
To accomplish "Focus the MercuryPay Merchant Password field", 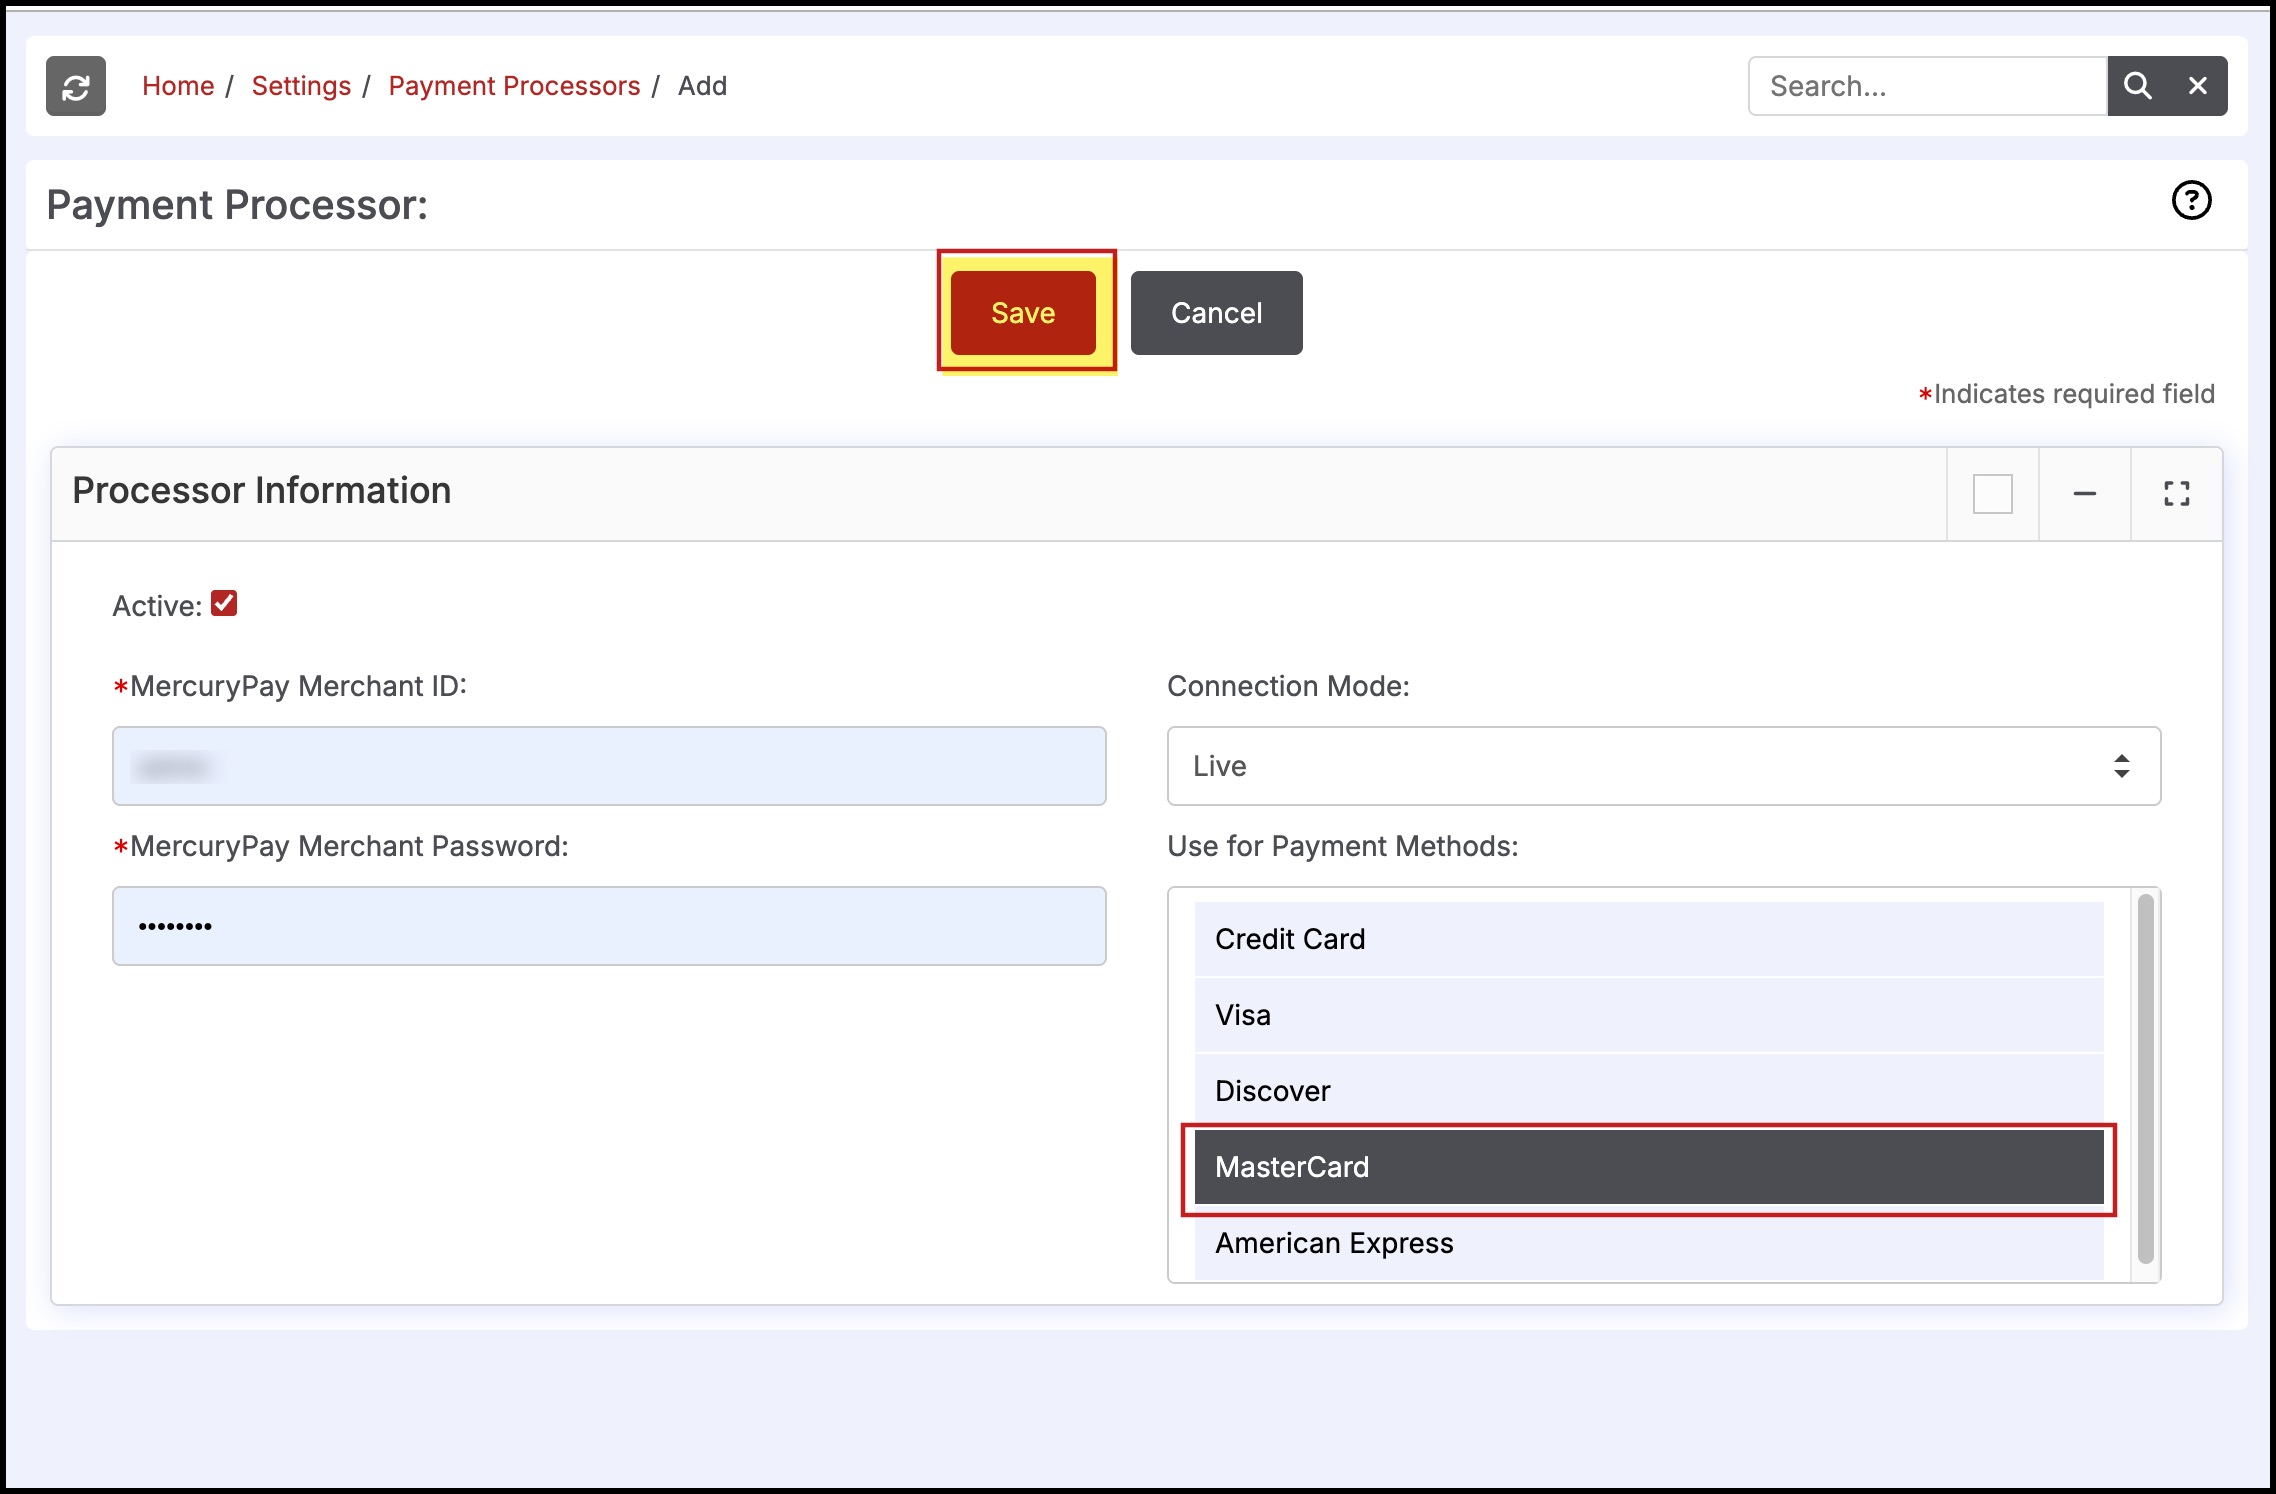I will 608,926.
